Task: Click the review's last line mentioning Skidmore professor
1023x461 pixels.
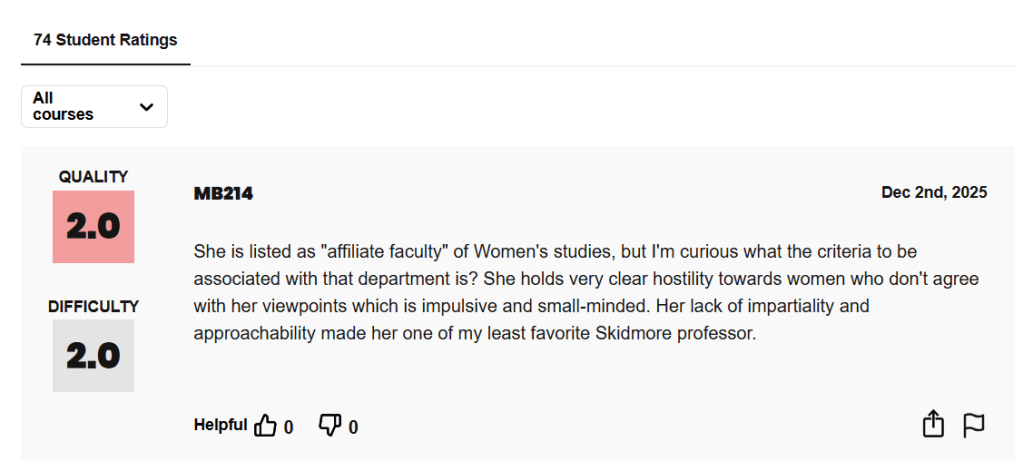Action: [475, 333]
